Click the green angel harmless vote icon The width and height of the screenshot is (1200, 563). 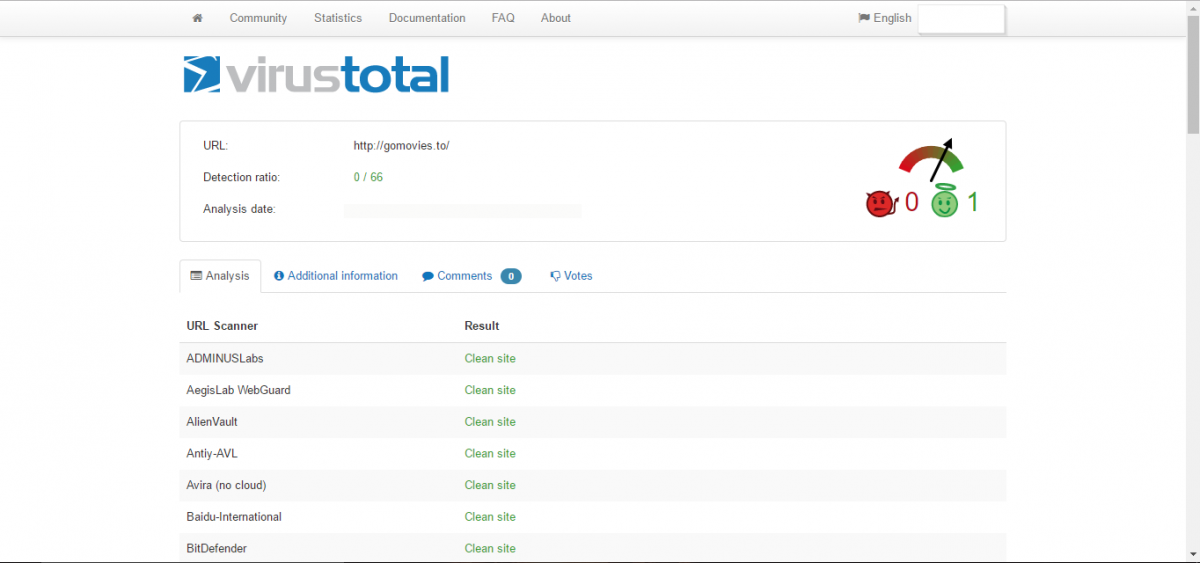click(x=944, y=203)
